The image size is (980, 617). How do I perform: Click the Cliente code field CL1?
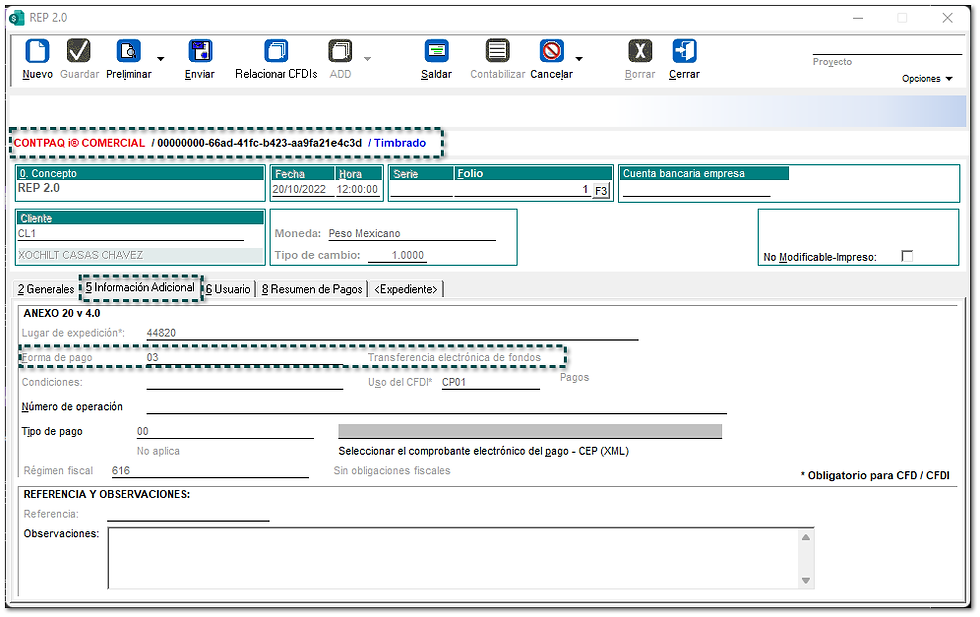[x=131, y=234]
